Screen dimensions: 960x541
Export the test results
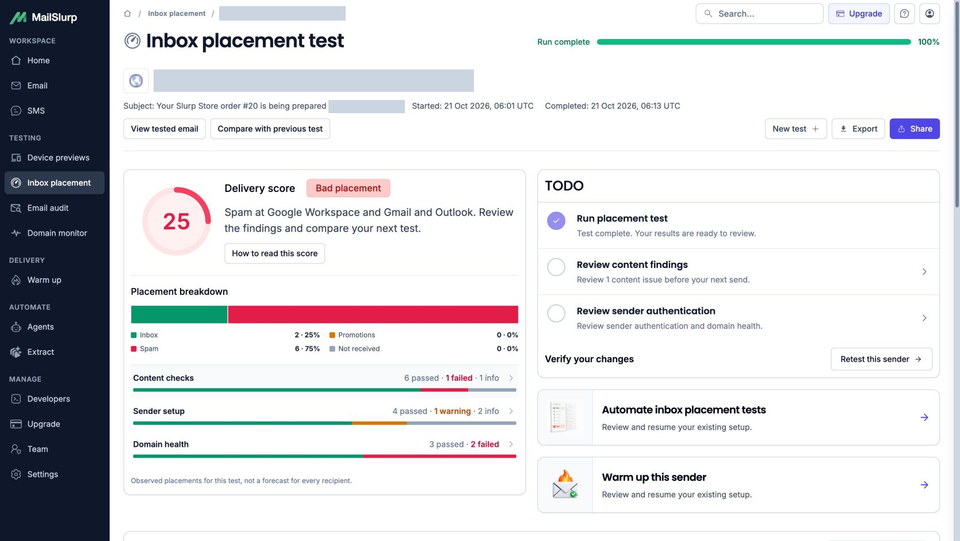coord(858,129)
